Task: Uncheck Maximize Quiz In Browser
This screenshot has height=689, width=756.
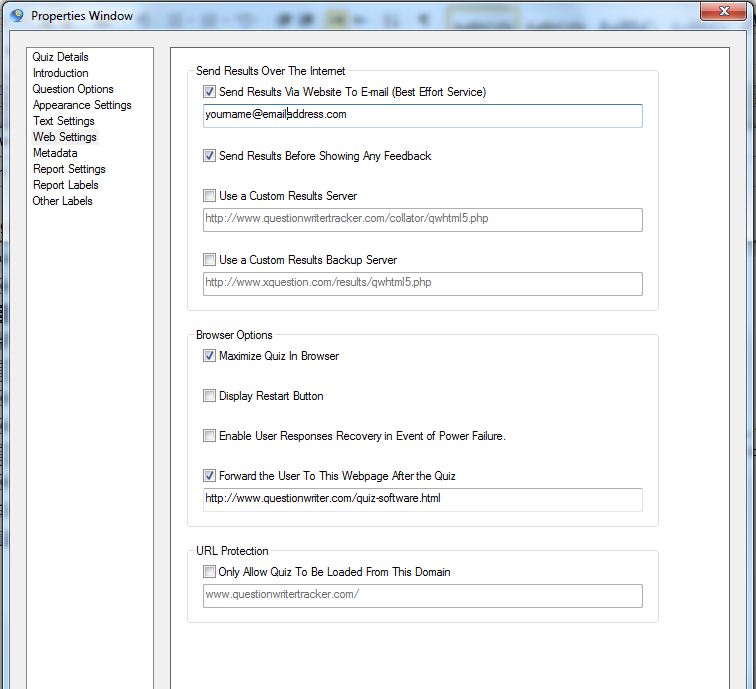Action: (x=209, y=356)
